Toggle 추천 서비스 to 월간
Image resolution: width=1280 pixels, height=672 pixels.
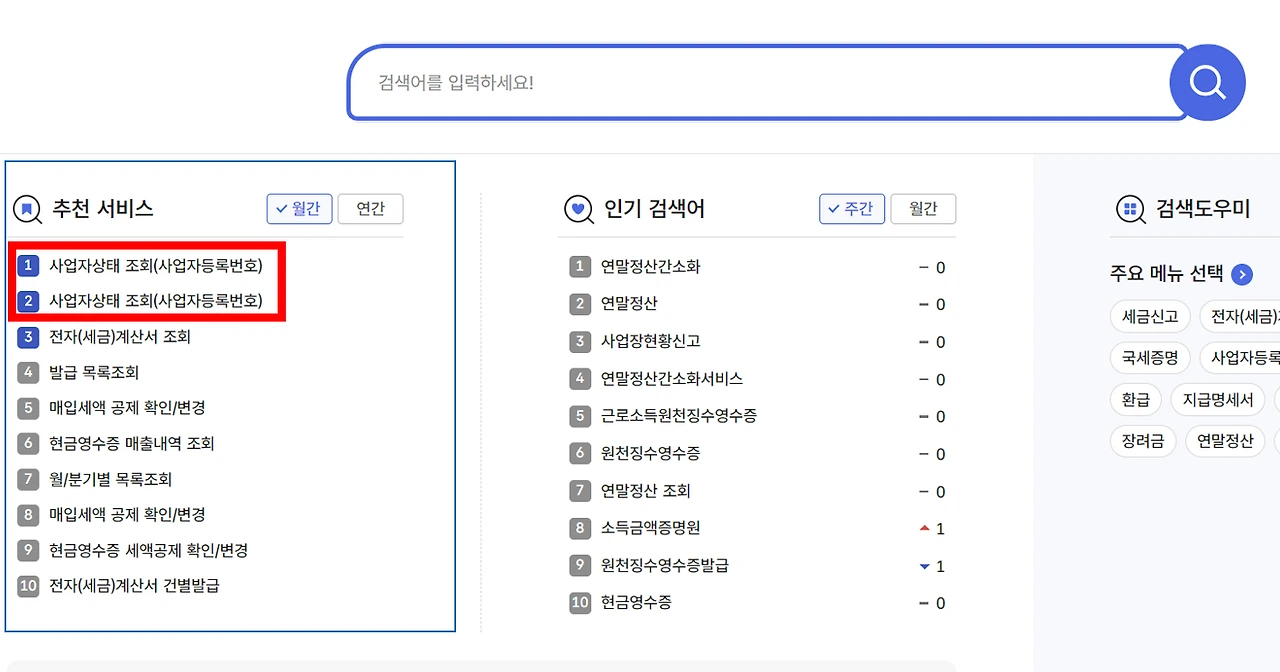(299, 209)
